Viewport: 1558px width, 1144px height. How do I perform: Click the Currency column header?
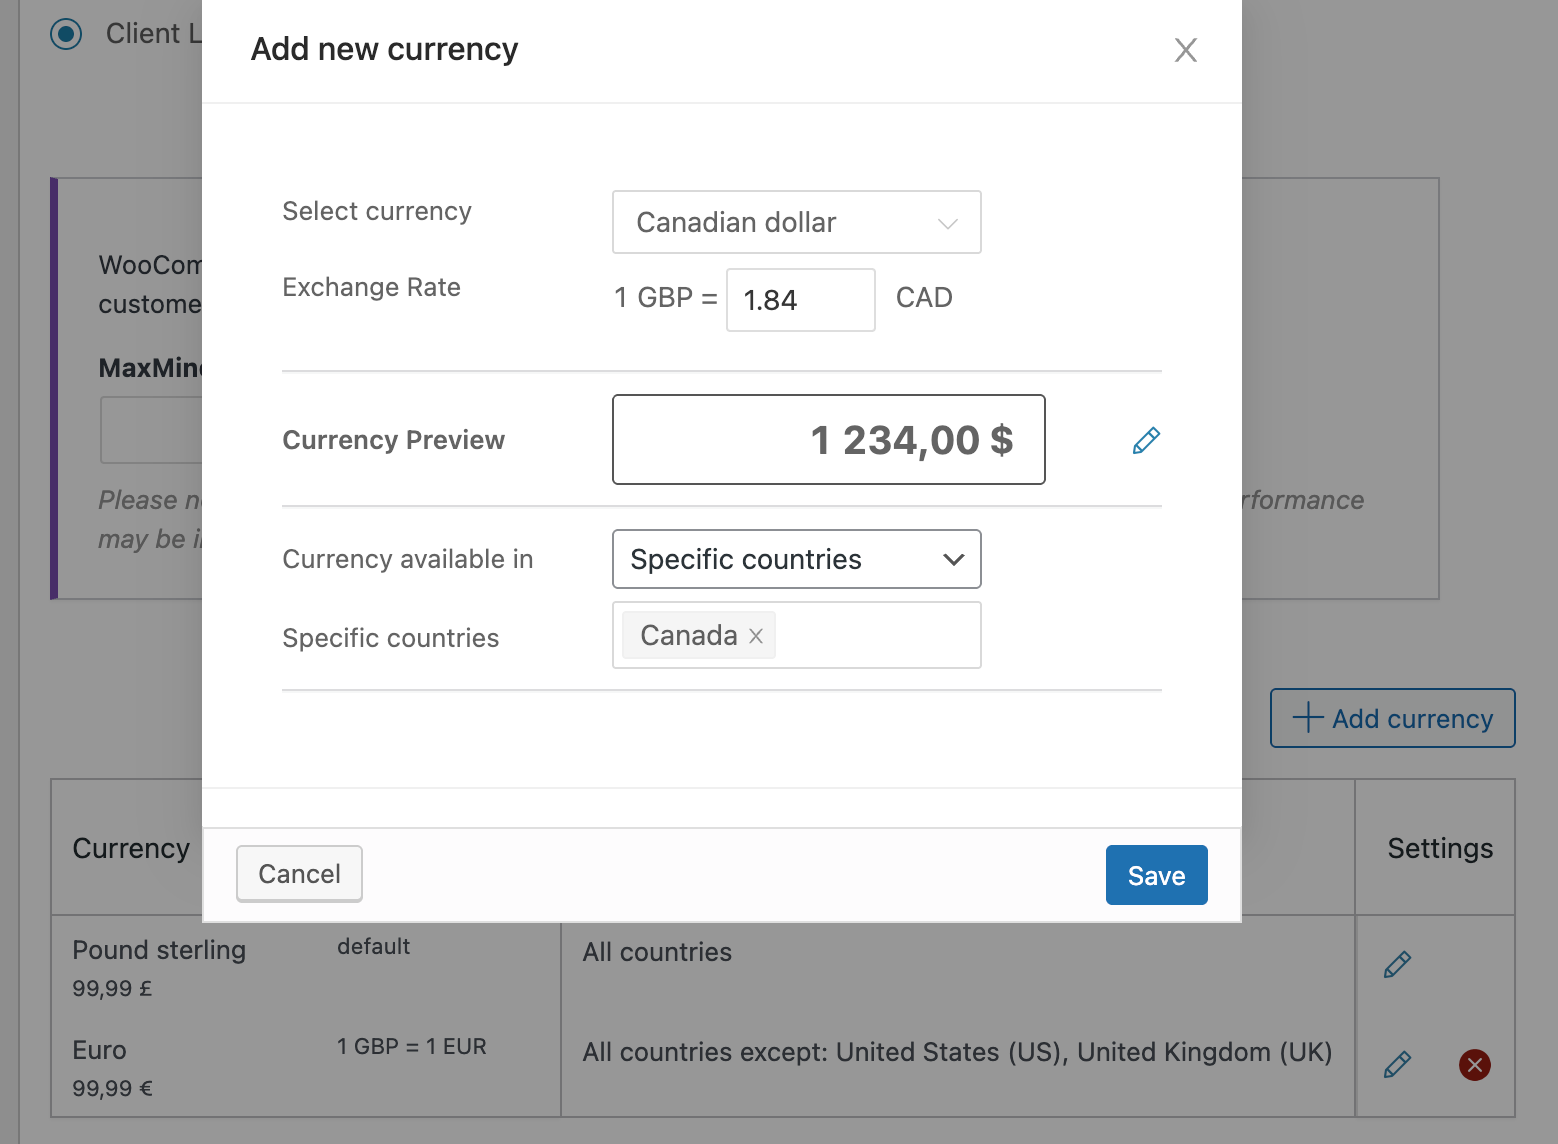coord(131,848)
